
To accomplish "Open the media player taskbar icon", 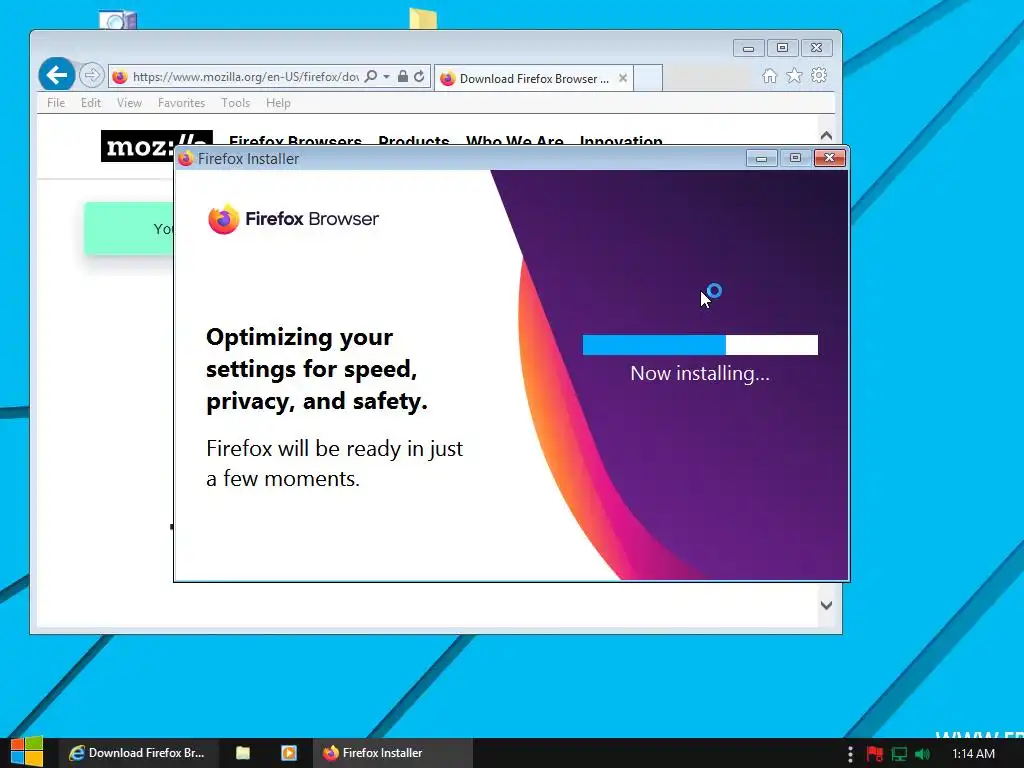I will pyautogui.click(x=289, y=753).
